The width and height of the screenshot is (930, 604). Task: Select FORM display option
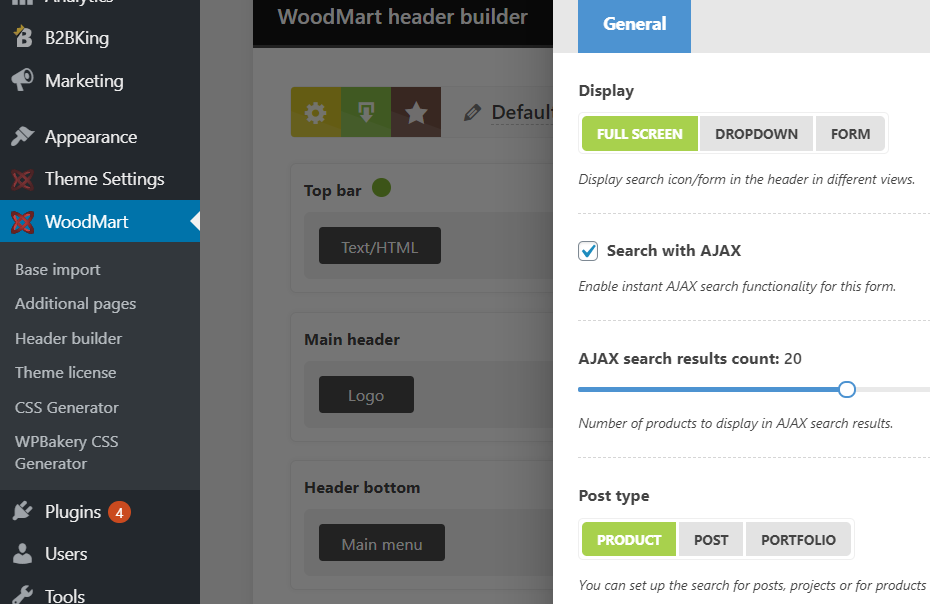pos(850,134)
